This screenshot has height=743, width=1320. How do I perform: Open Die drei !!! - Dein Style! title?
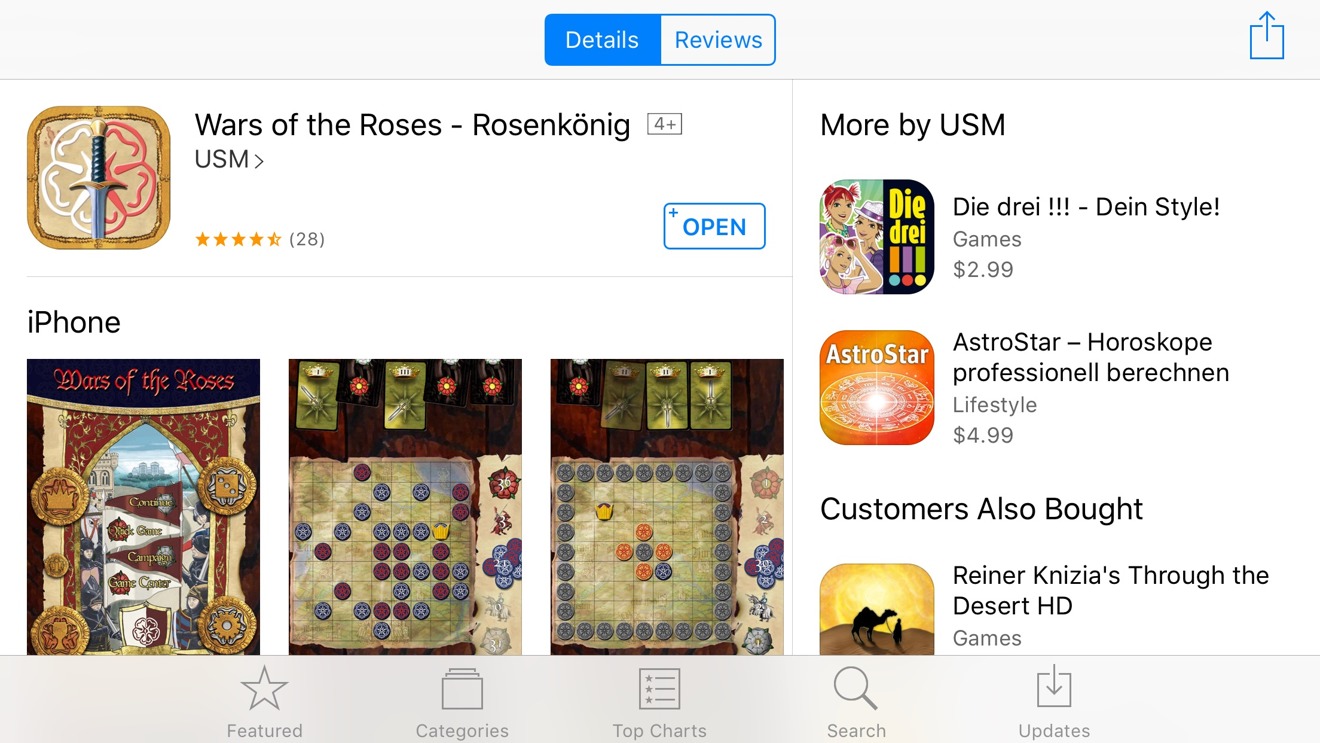[1086, 207]
